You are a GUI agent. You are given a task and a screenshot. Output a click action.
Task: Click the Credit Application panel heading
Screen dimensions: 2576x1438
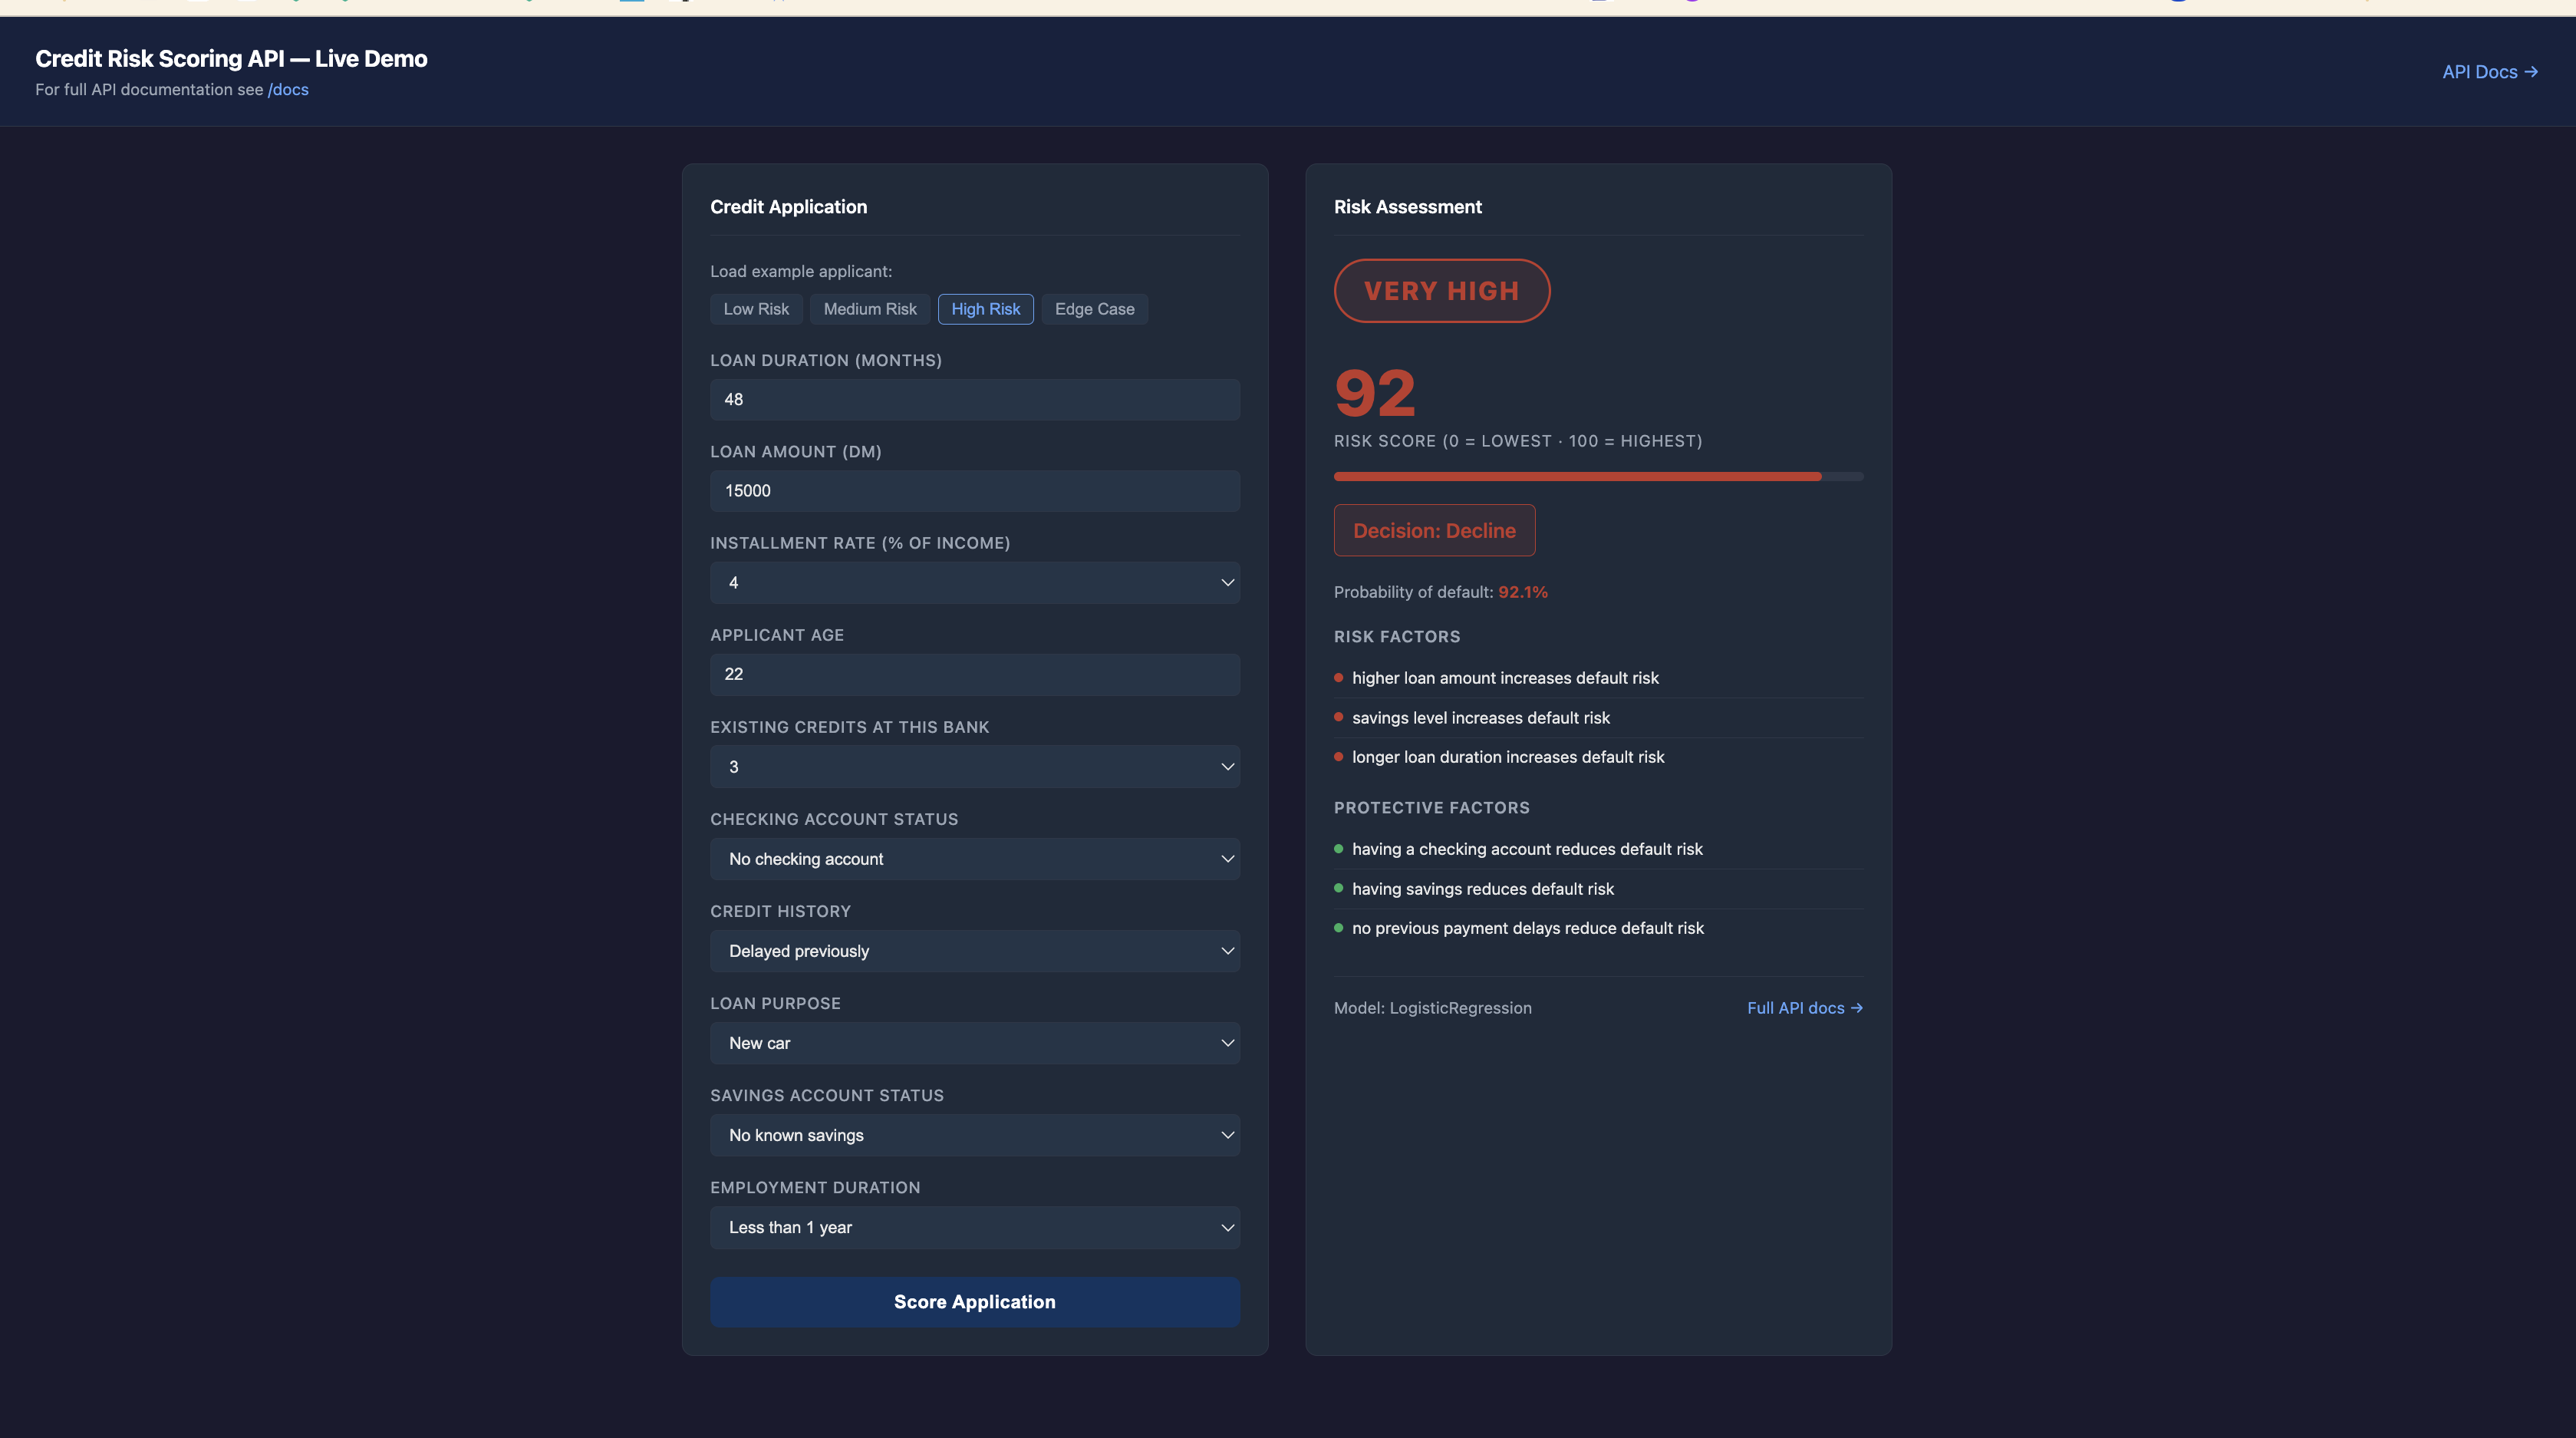click(788, 207)
